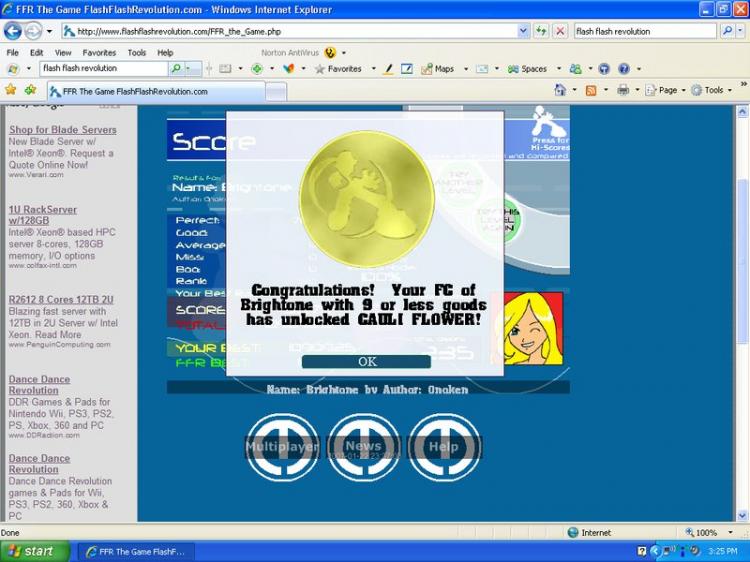Click the Maps toolbar button
The width and height of the screenshot is (750, 562).
[x=437, y=69]
